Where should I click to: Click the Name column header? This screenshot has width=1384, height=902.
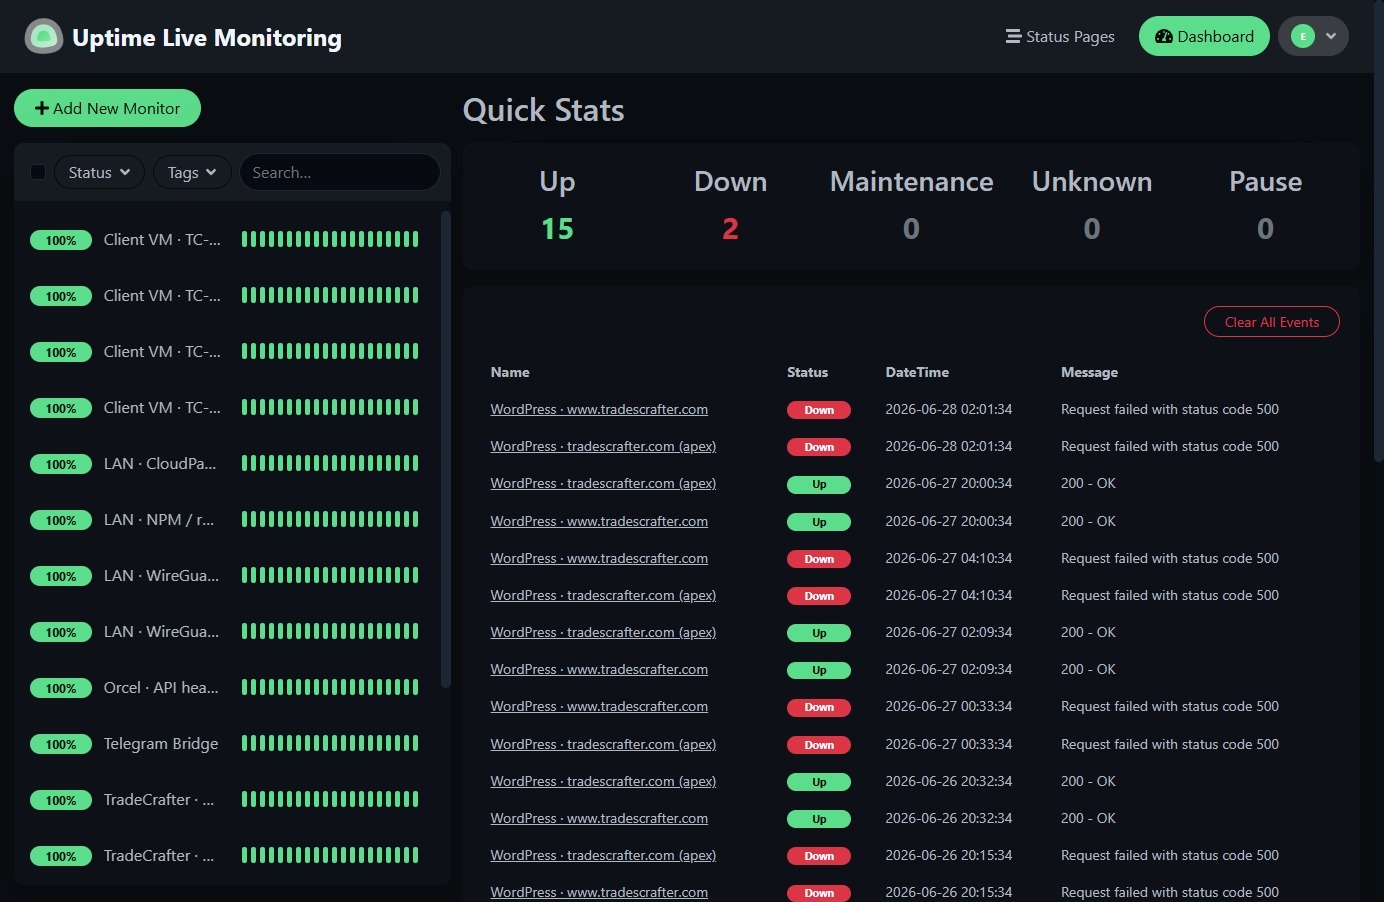point(510,372)
